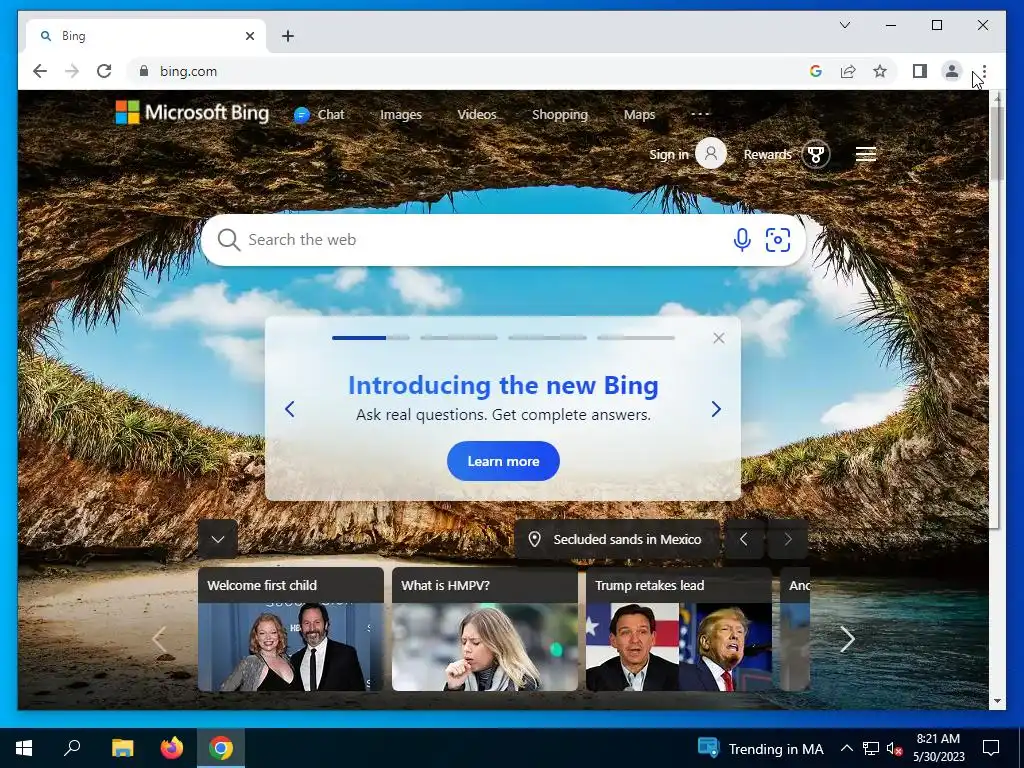The width and height of the screenshot is (1024, 768).
Task: Go to next promo slide
Action: coord(716,409)
